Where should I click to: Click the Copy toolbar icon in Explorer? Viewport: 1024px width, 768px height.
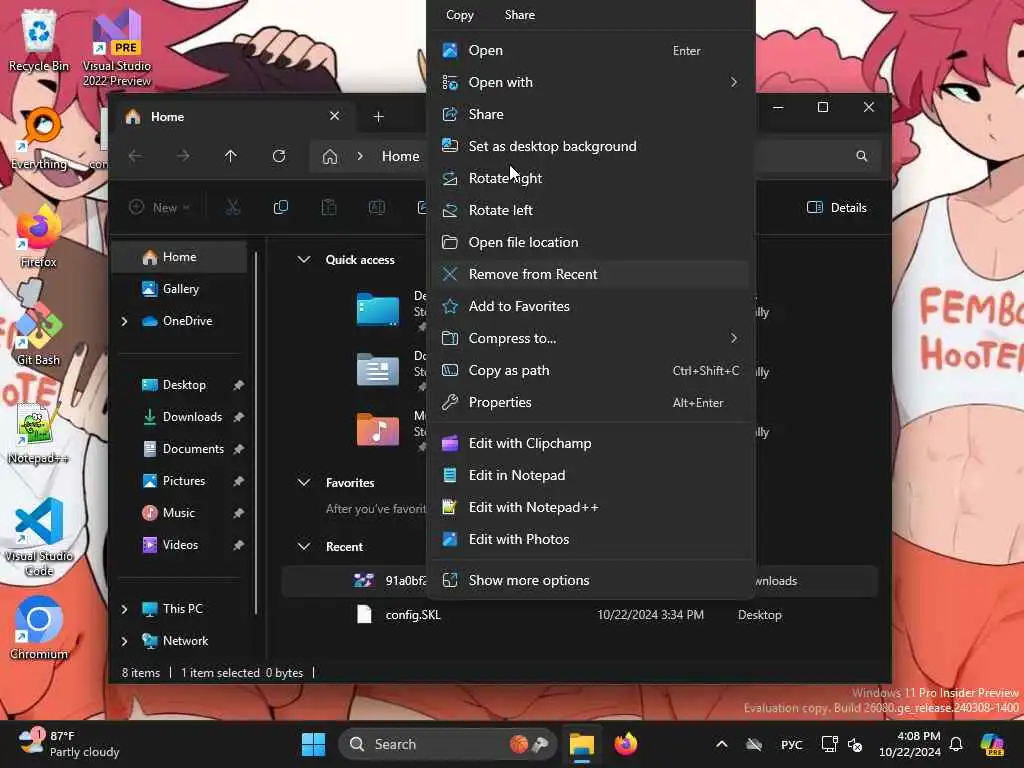281,208
